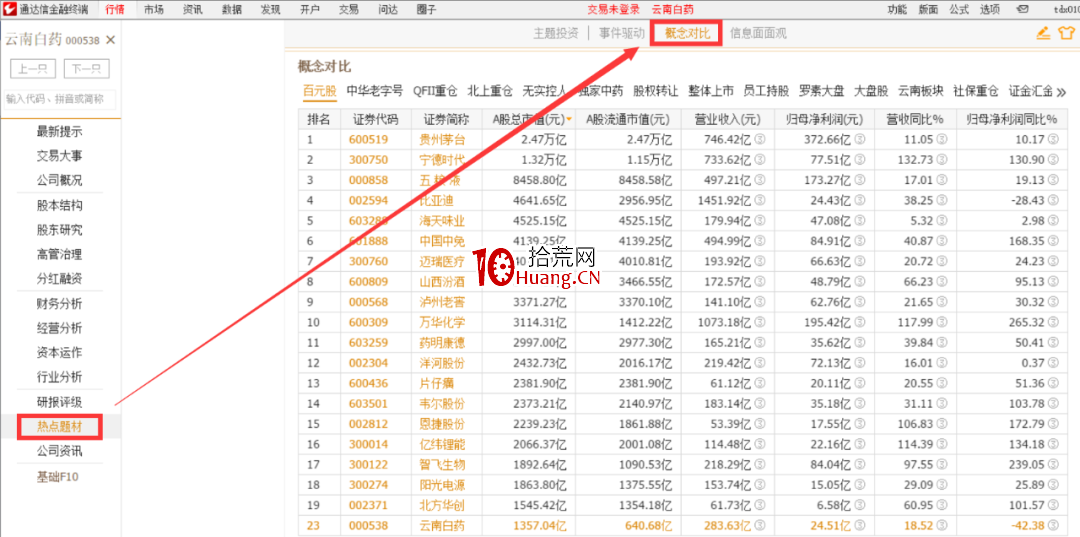
Task: Expand more concept tabs with » arrow
Action: [x=1061, y=92]
